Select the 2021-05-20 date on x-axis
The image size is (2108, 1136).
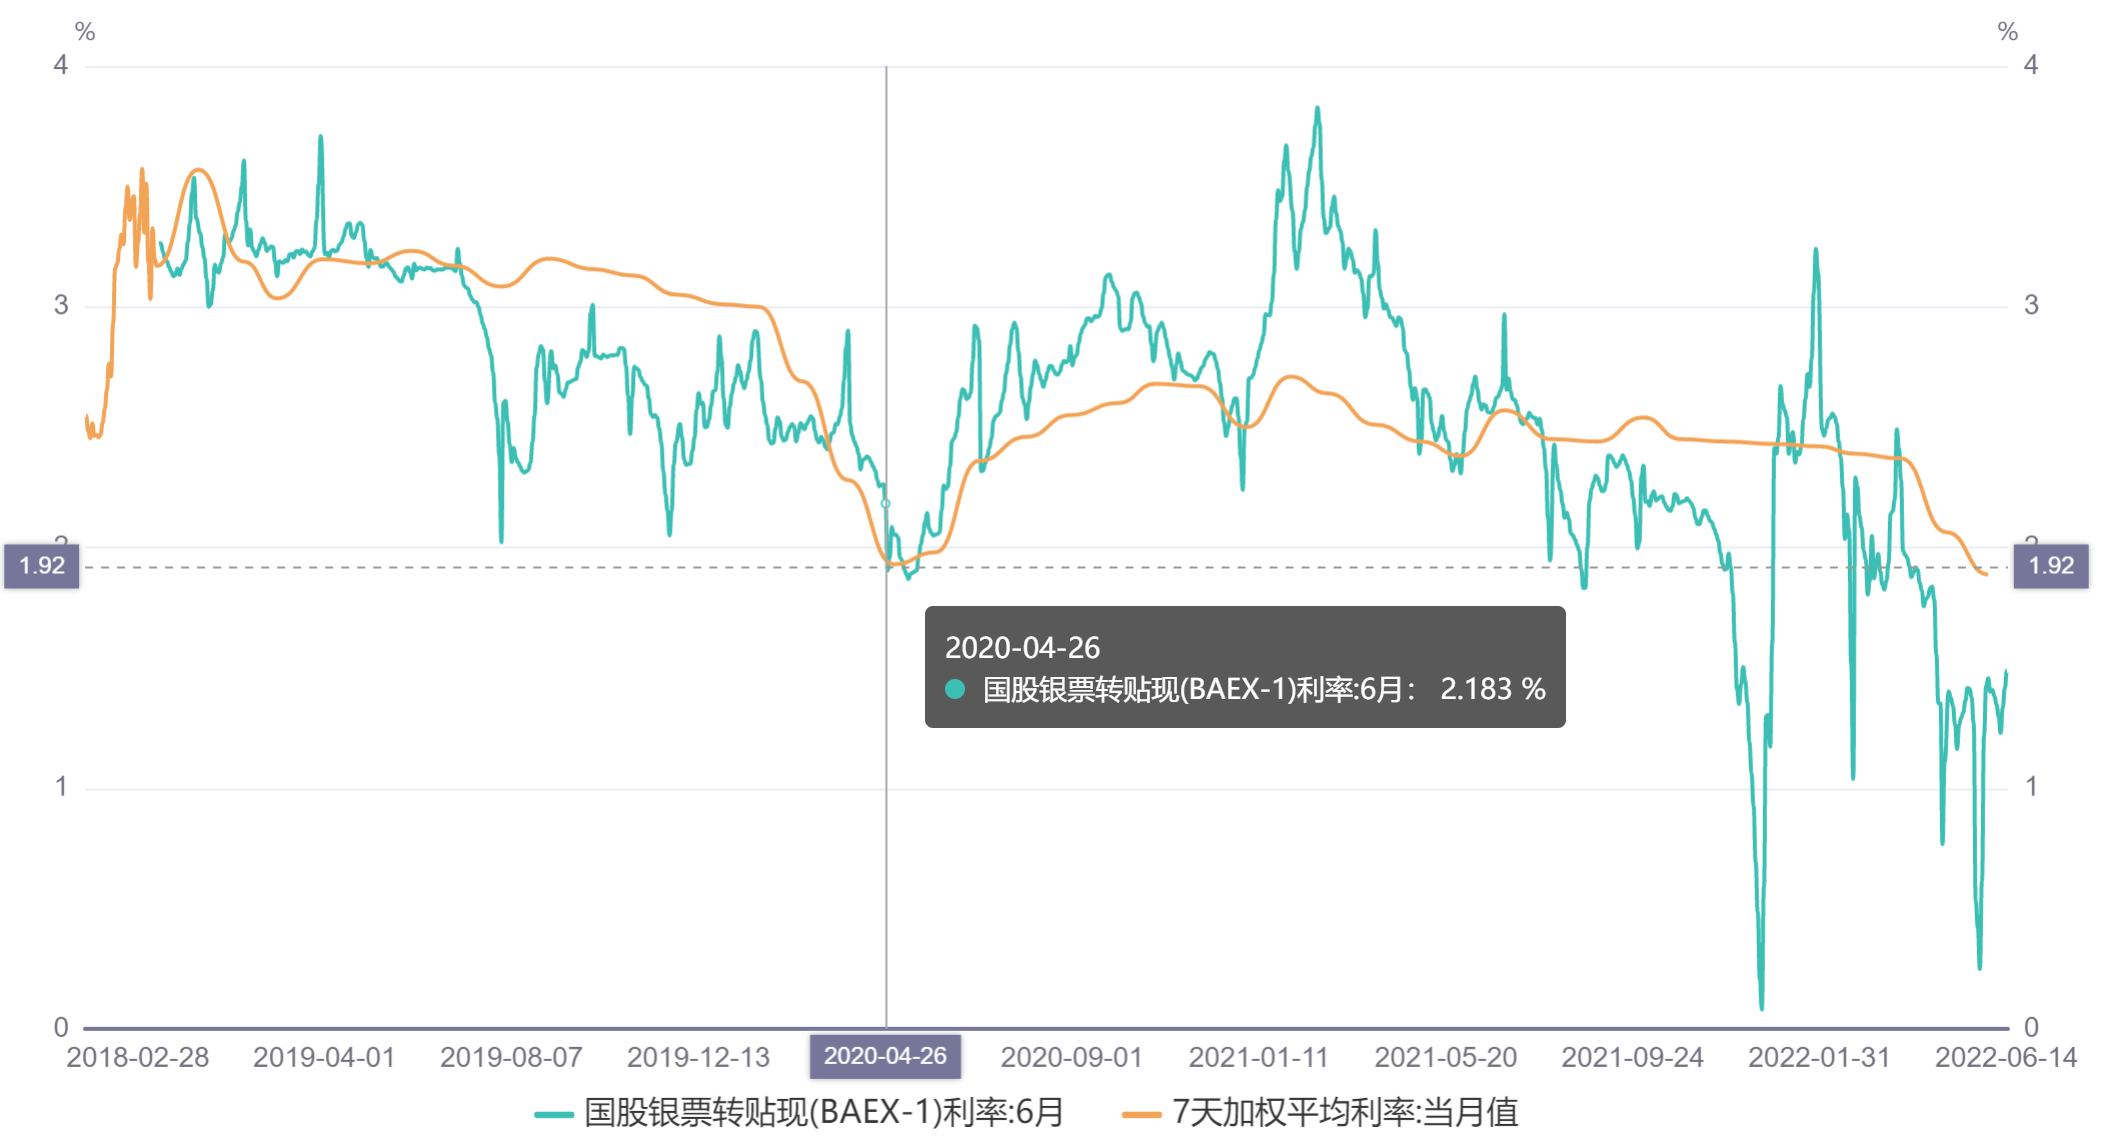1445,1057
